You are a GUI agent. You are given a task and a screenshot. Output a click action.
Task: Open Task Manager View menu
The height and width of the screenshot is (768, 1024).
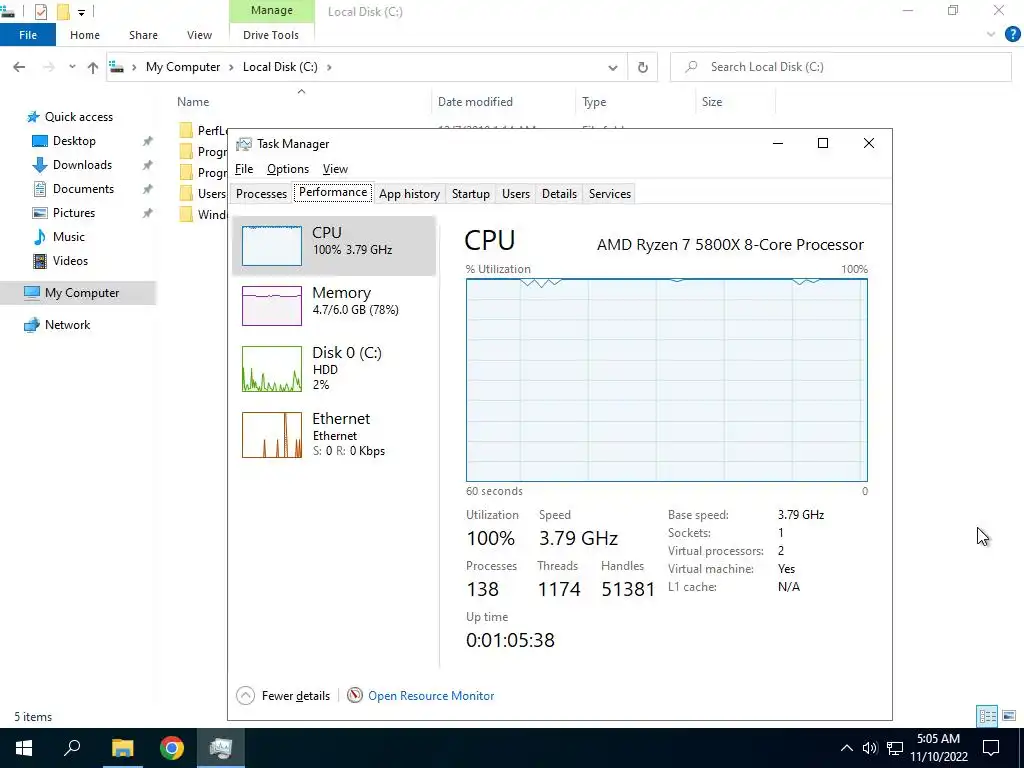pos(335,169)
